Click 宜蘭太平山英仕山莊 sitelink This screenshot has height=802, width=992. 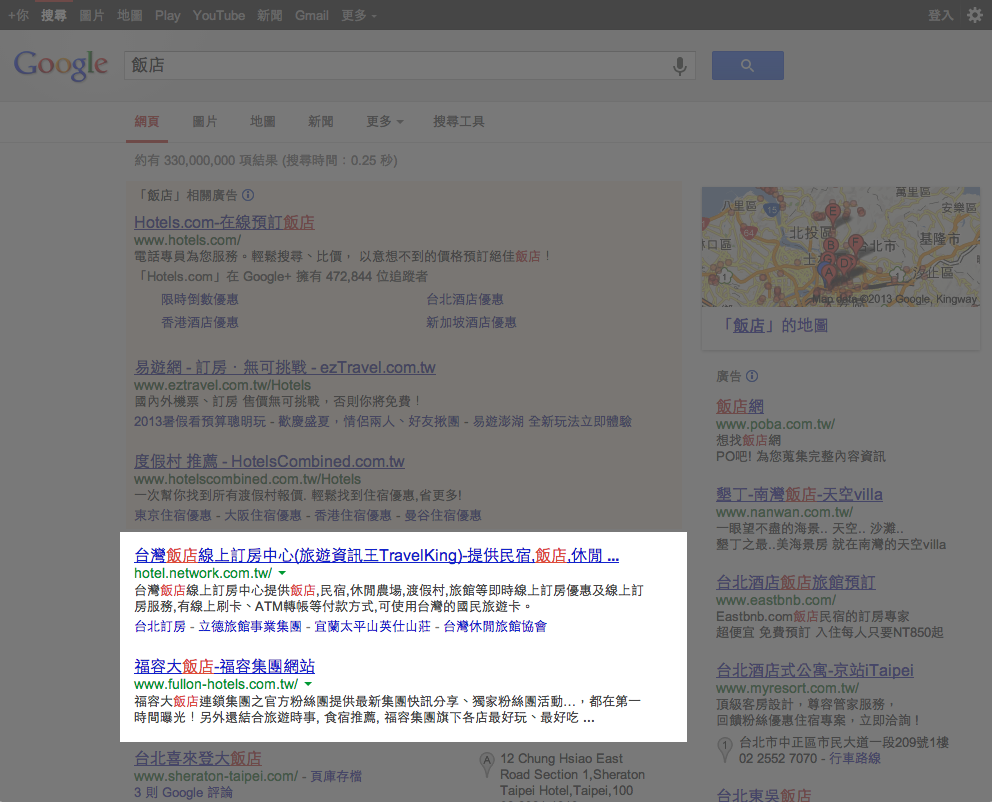(372, 626)
